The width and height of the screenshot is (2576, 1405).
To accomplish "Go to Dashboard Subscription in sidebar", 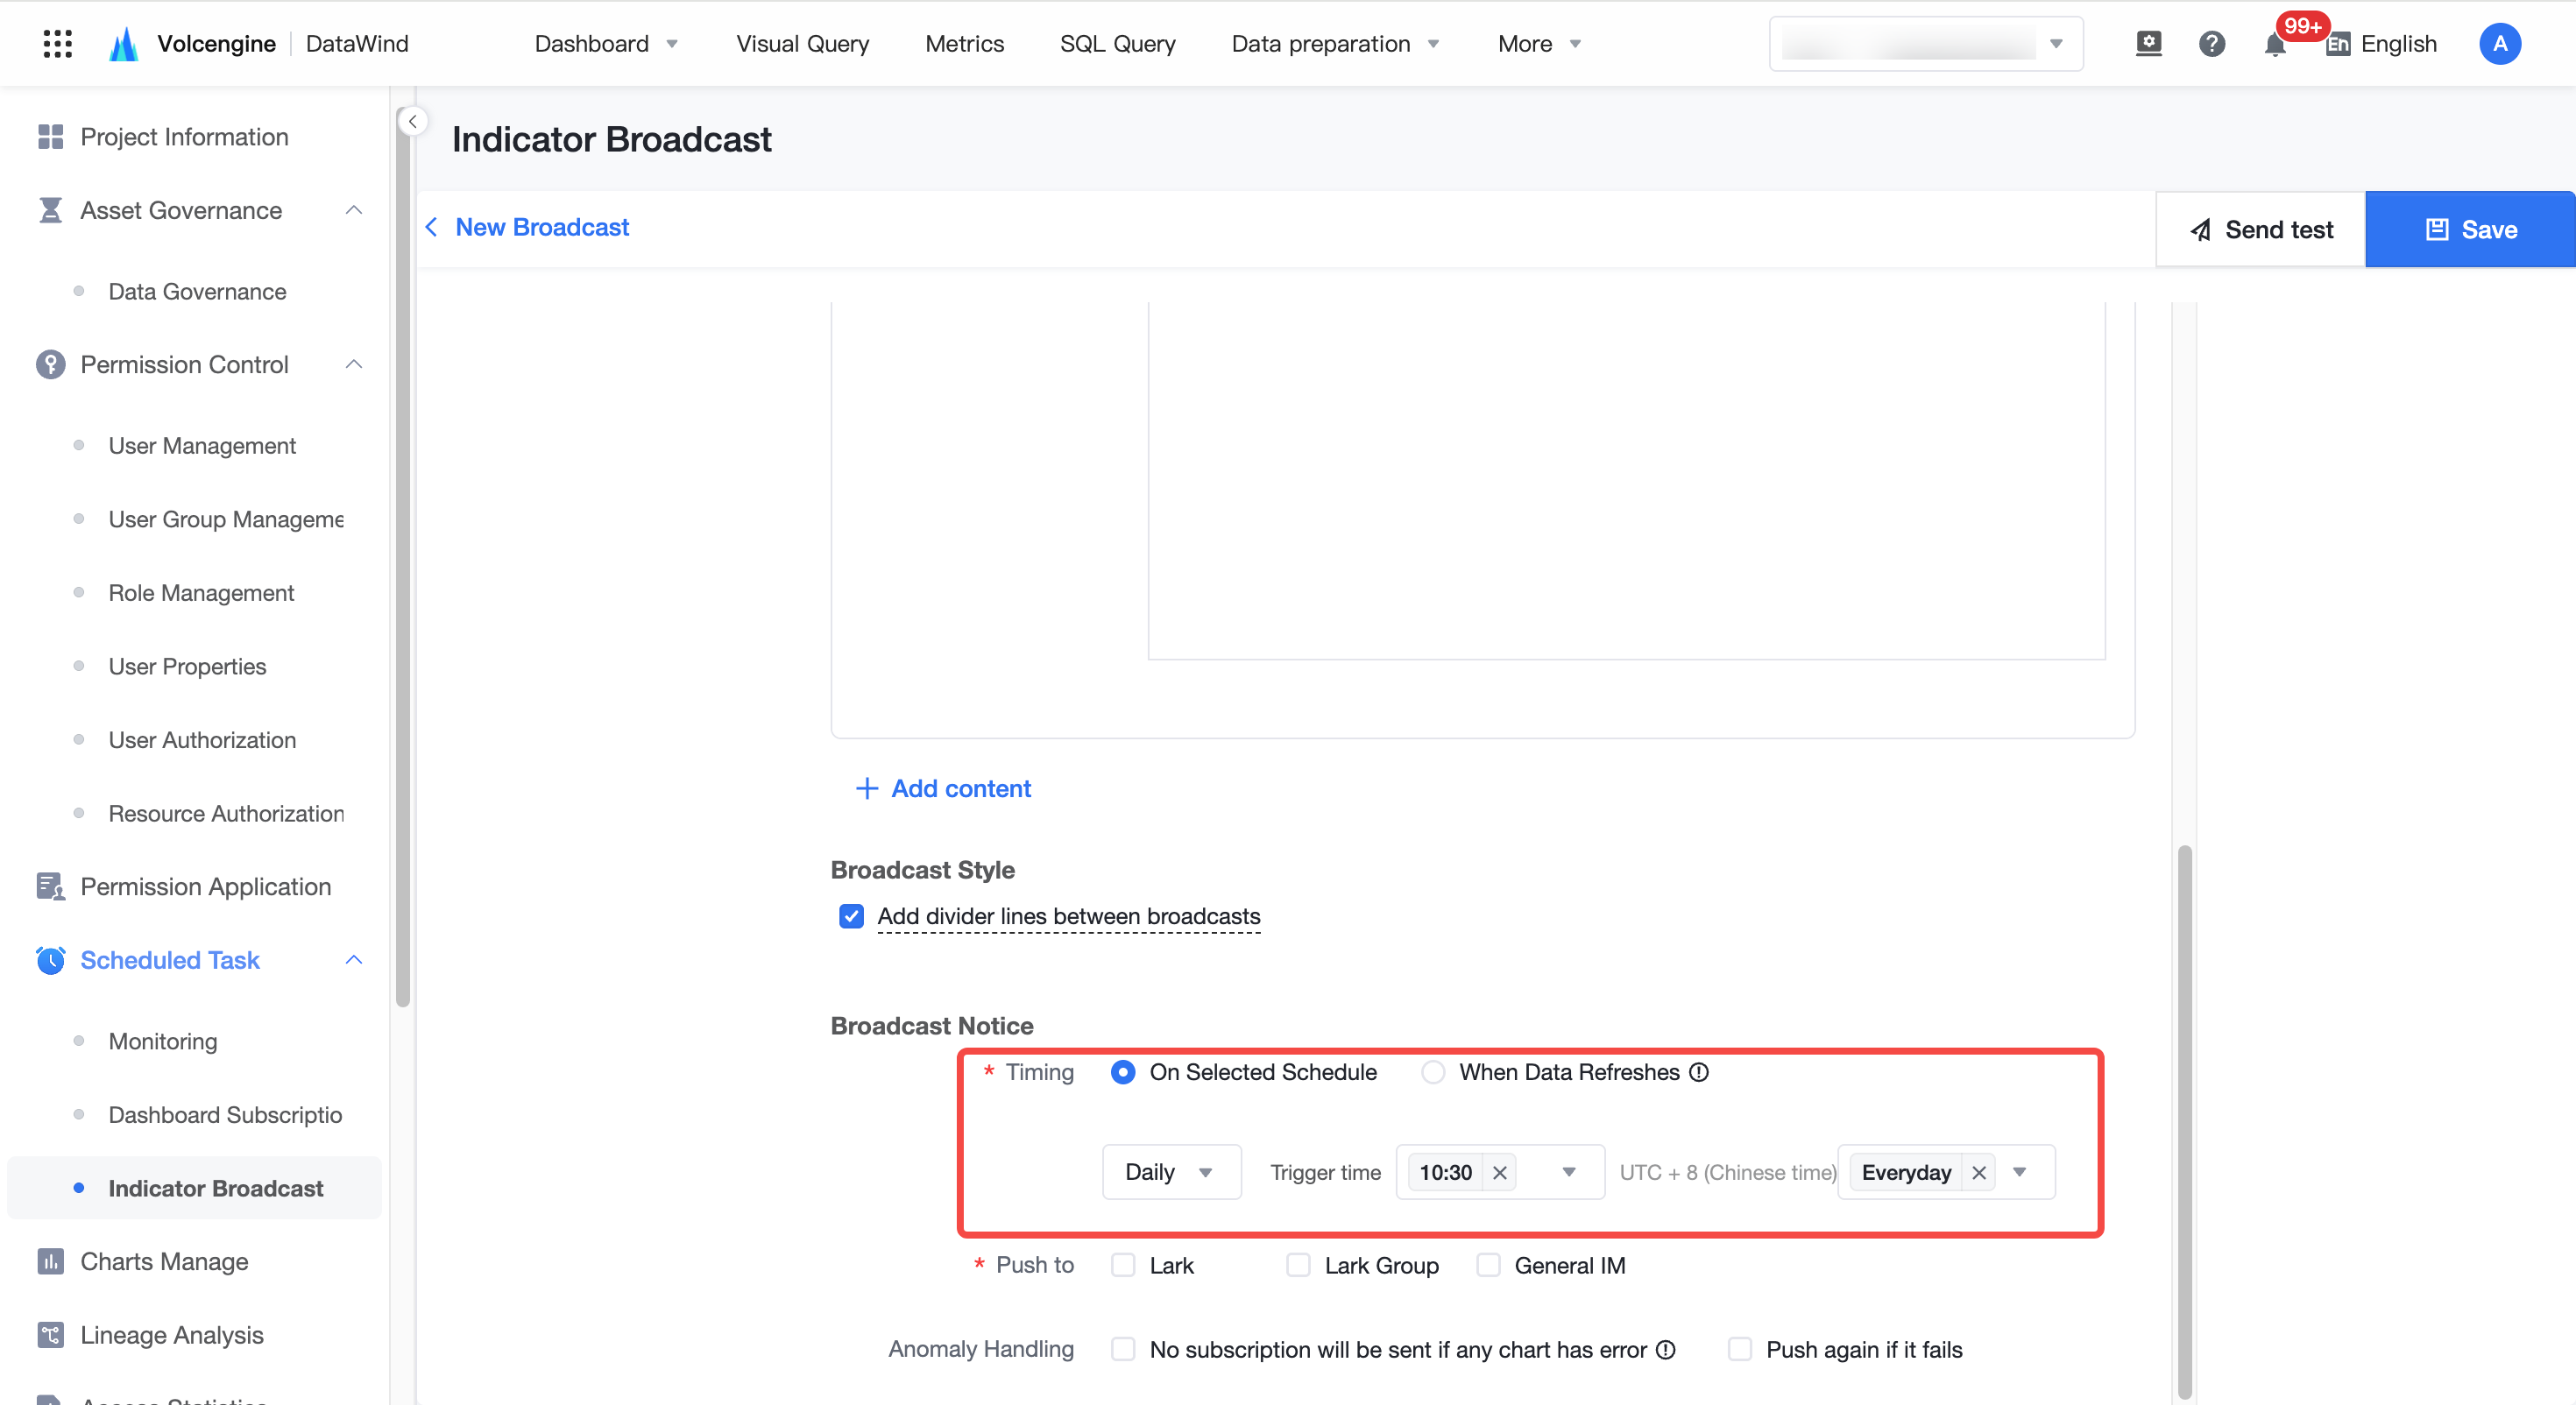I will pos(225,1115).
